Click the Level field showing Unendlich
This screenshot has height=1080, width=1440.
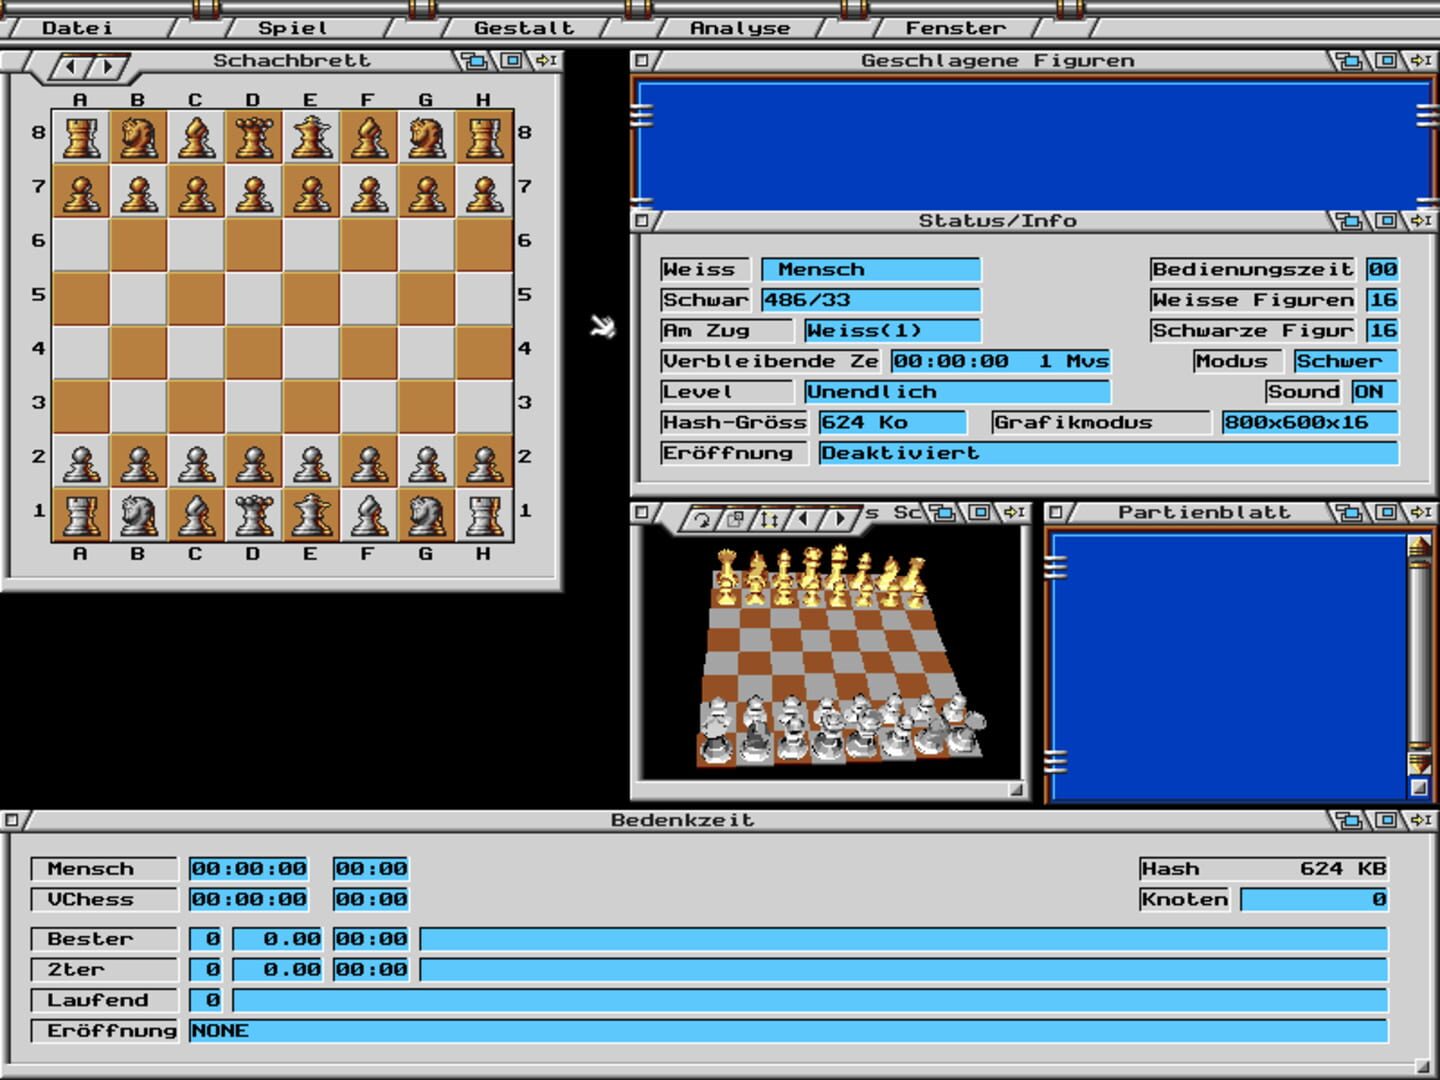coord(957,391)
